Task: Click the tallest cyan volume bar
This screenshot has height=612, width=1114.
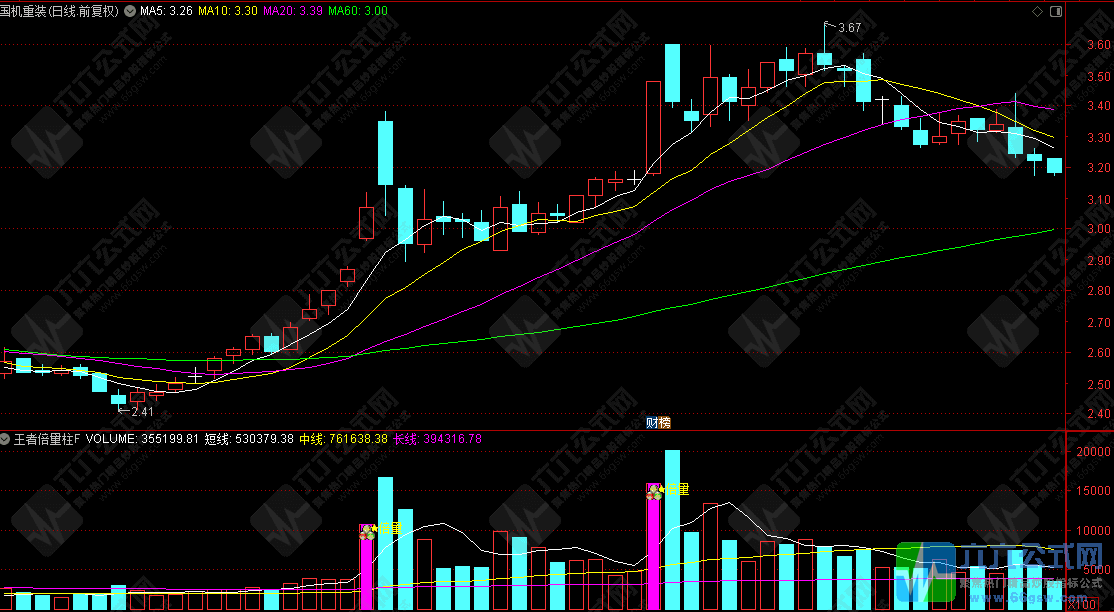Action: click(672, 530)
